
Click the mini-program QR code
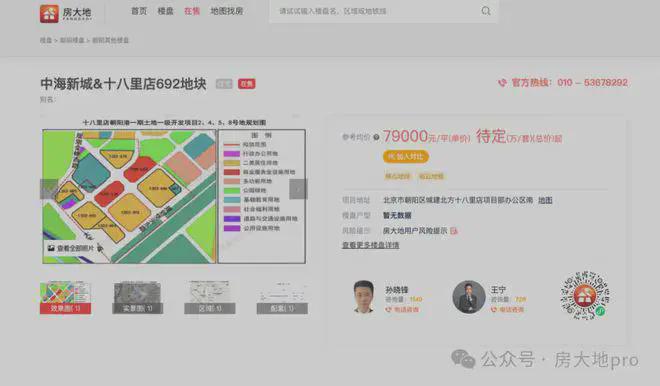click(585, 295)
